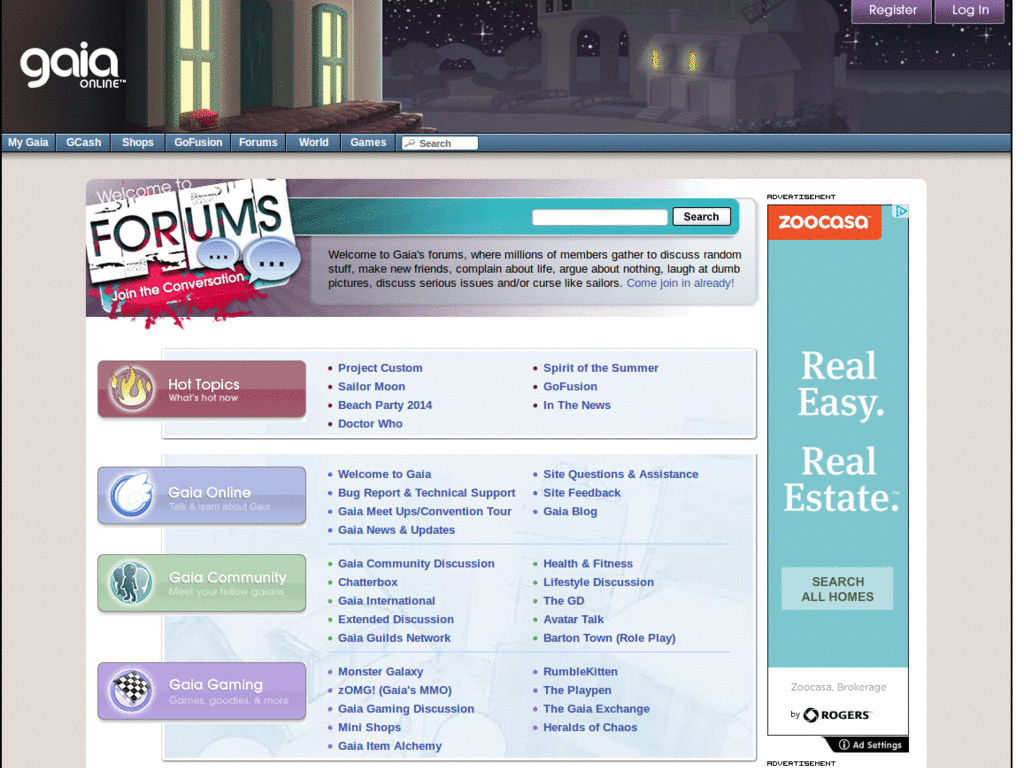
Task: Click the Gaia Online logo
Action: (x=72, y=66)
